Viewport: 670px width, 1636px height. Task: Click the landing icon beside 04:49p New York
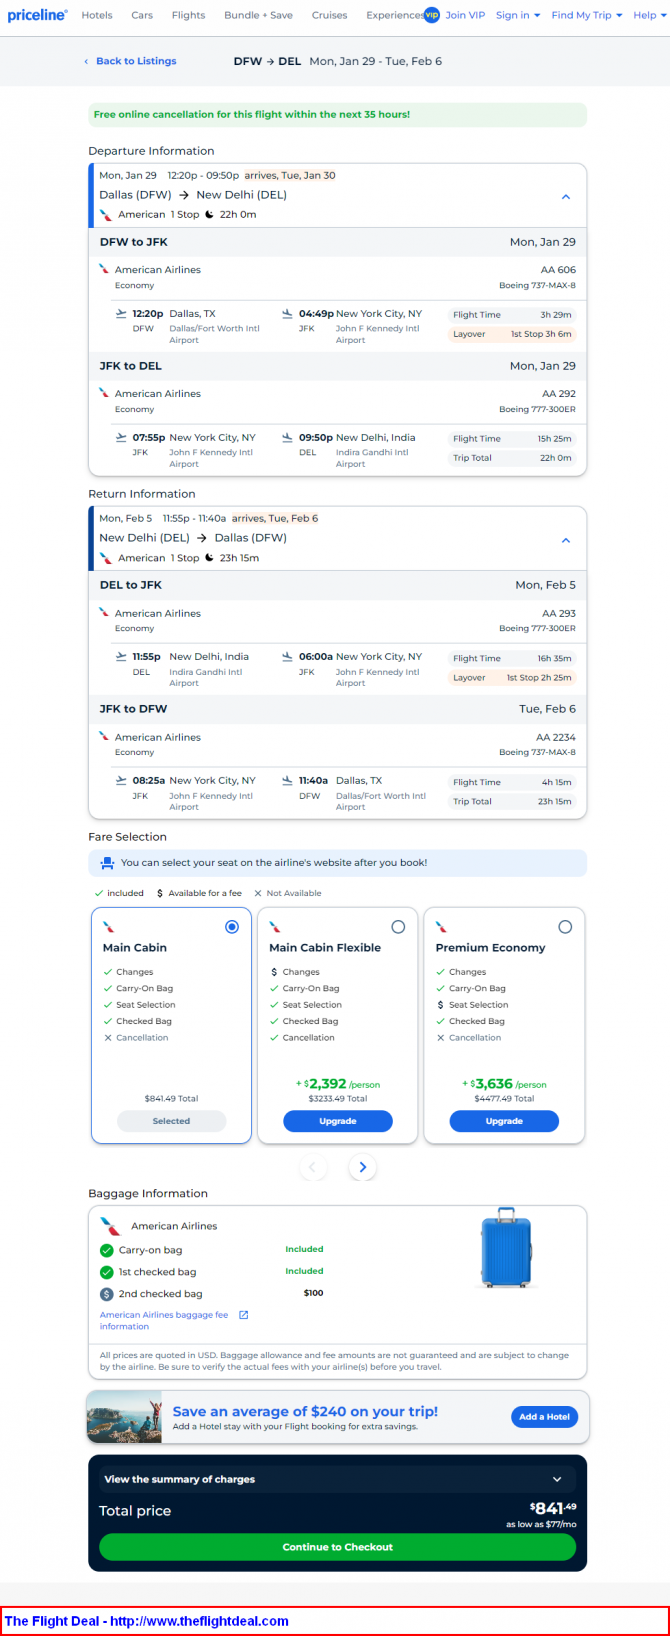[x=287, y=313]
